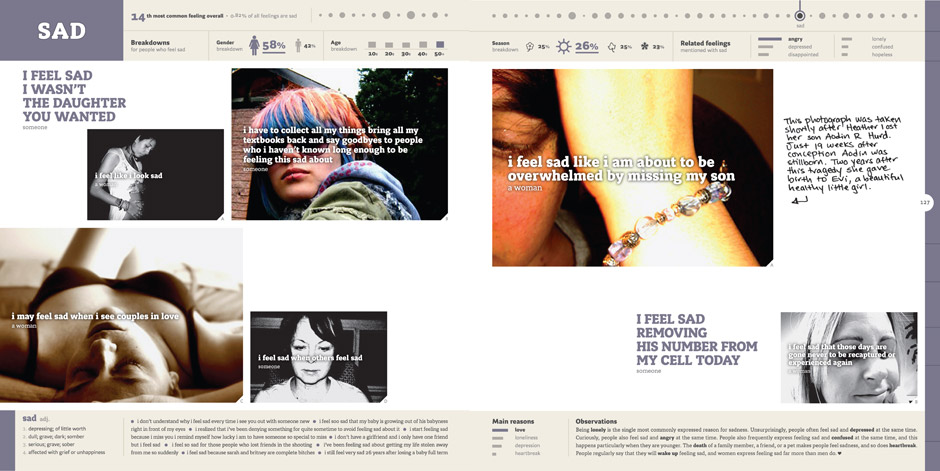Open the beaded bracelet photo about missing son
Image resolution: width=940 pixels, height=471 pixels.
[632, 167]
